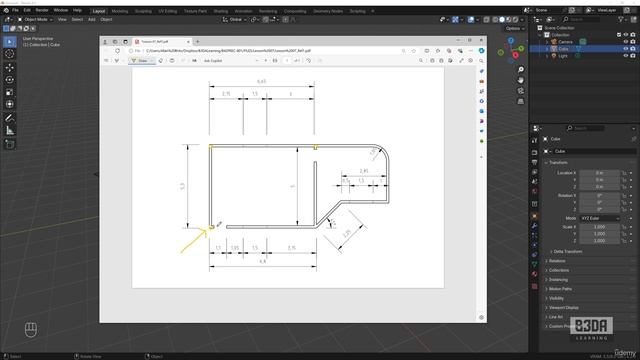Switch orthographic/perspective view grid icon
This screenshot has width=640, height=360.
coord(520,101)
